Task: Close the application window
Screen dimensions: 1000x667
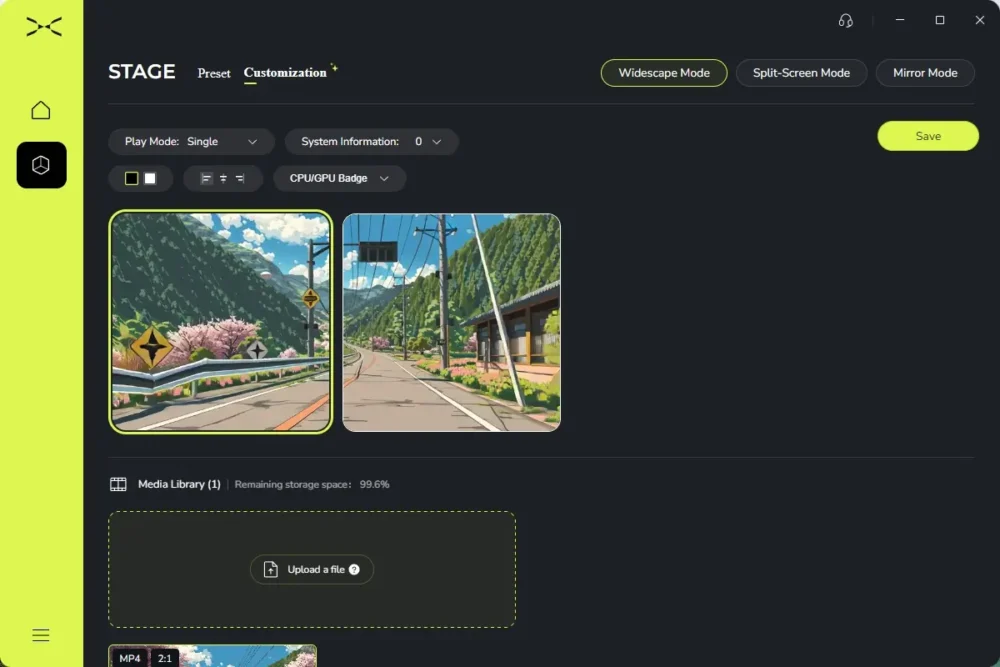Action: (980, 20)
